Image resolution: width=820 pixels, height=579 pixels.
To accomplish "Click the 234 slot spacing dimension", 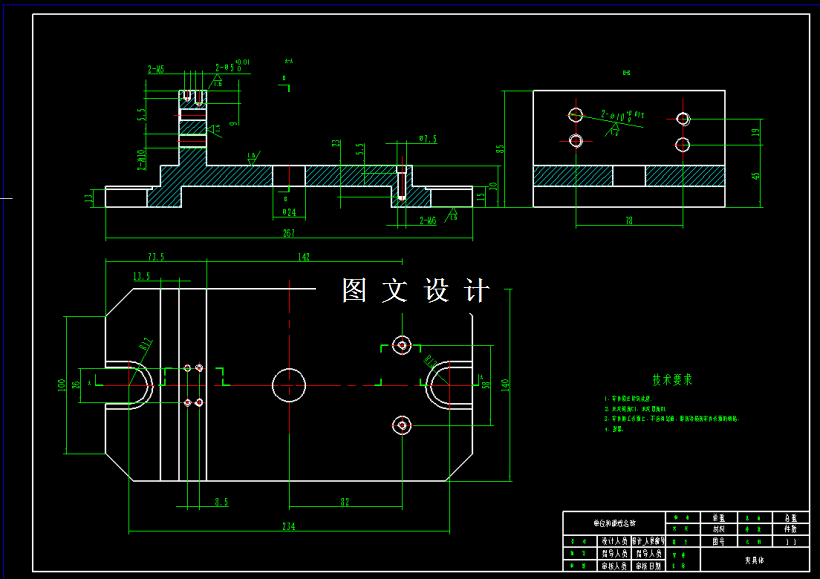I will click(x=289, y=526).
